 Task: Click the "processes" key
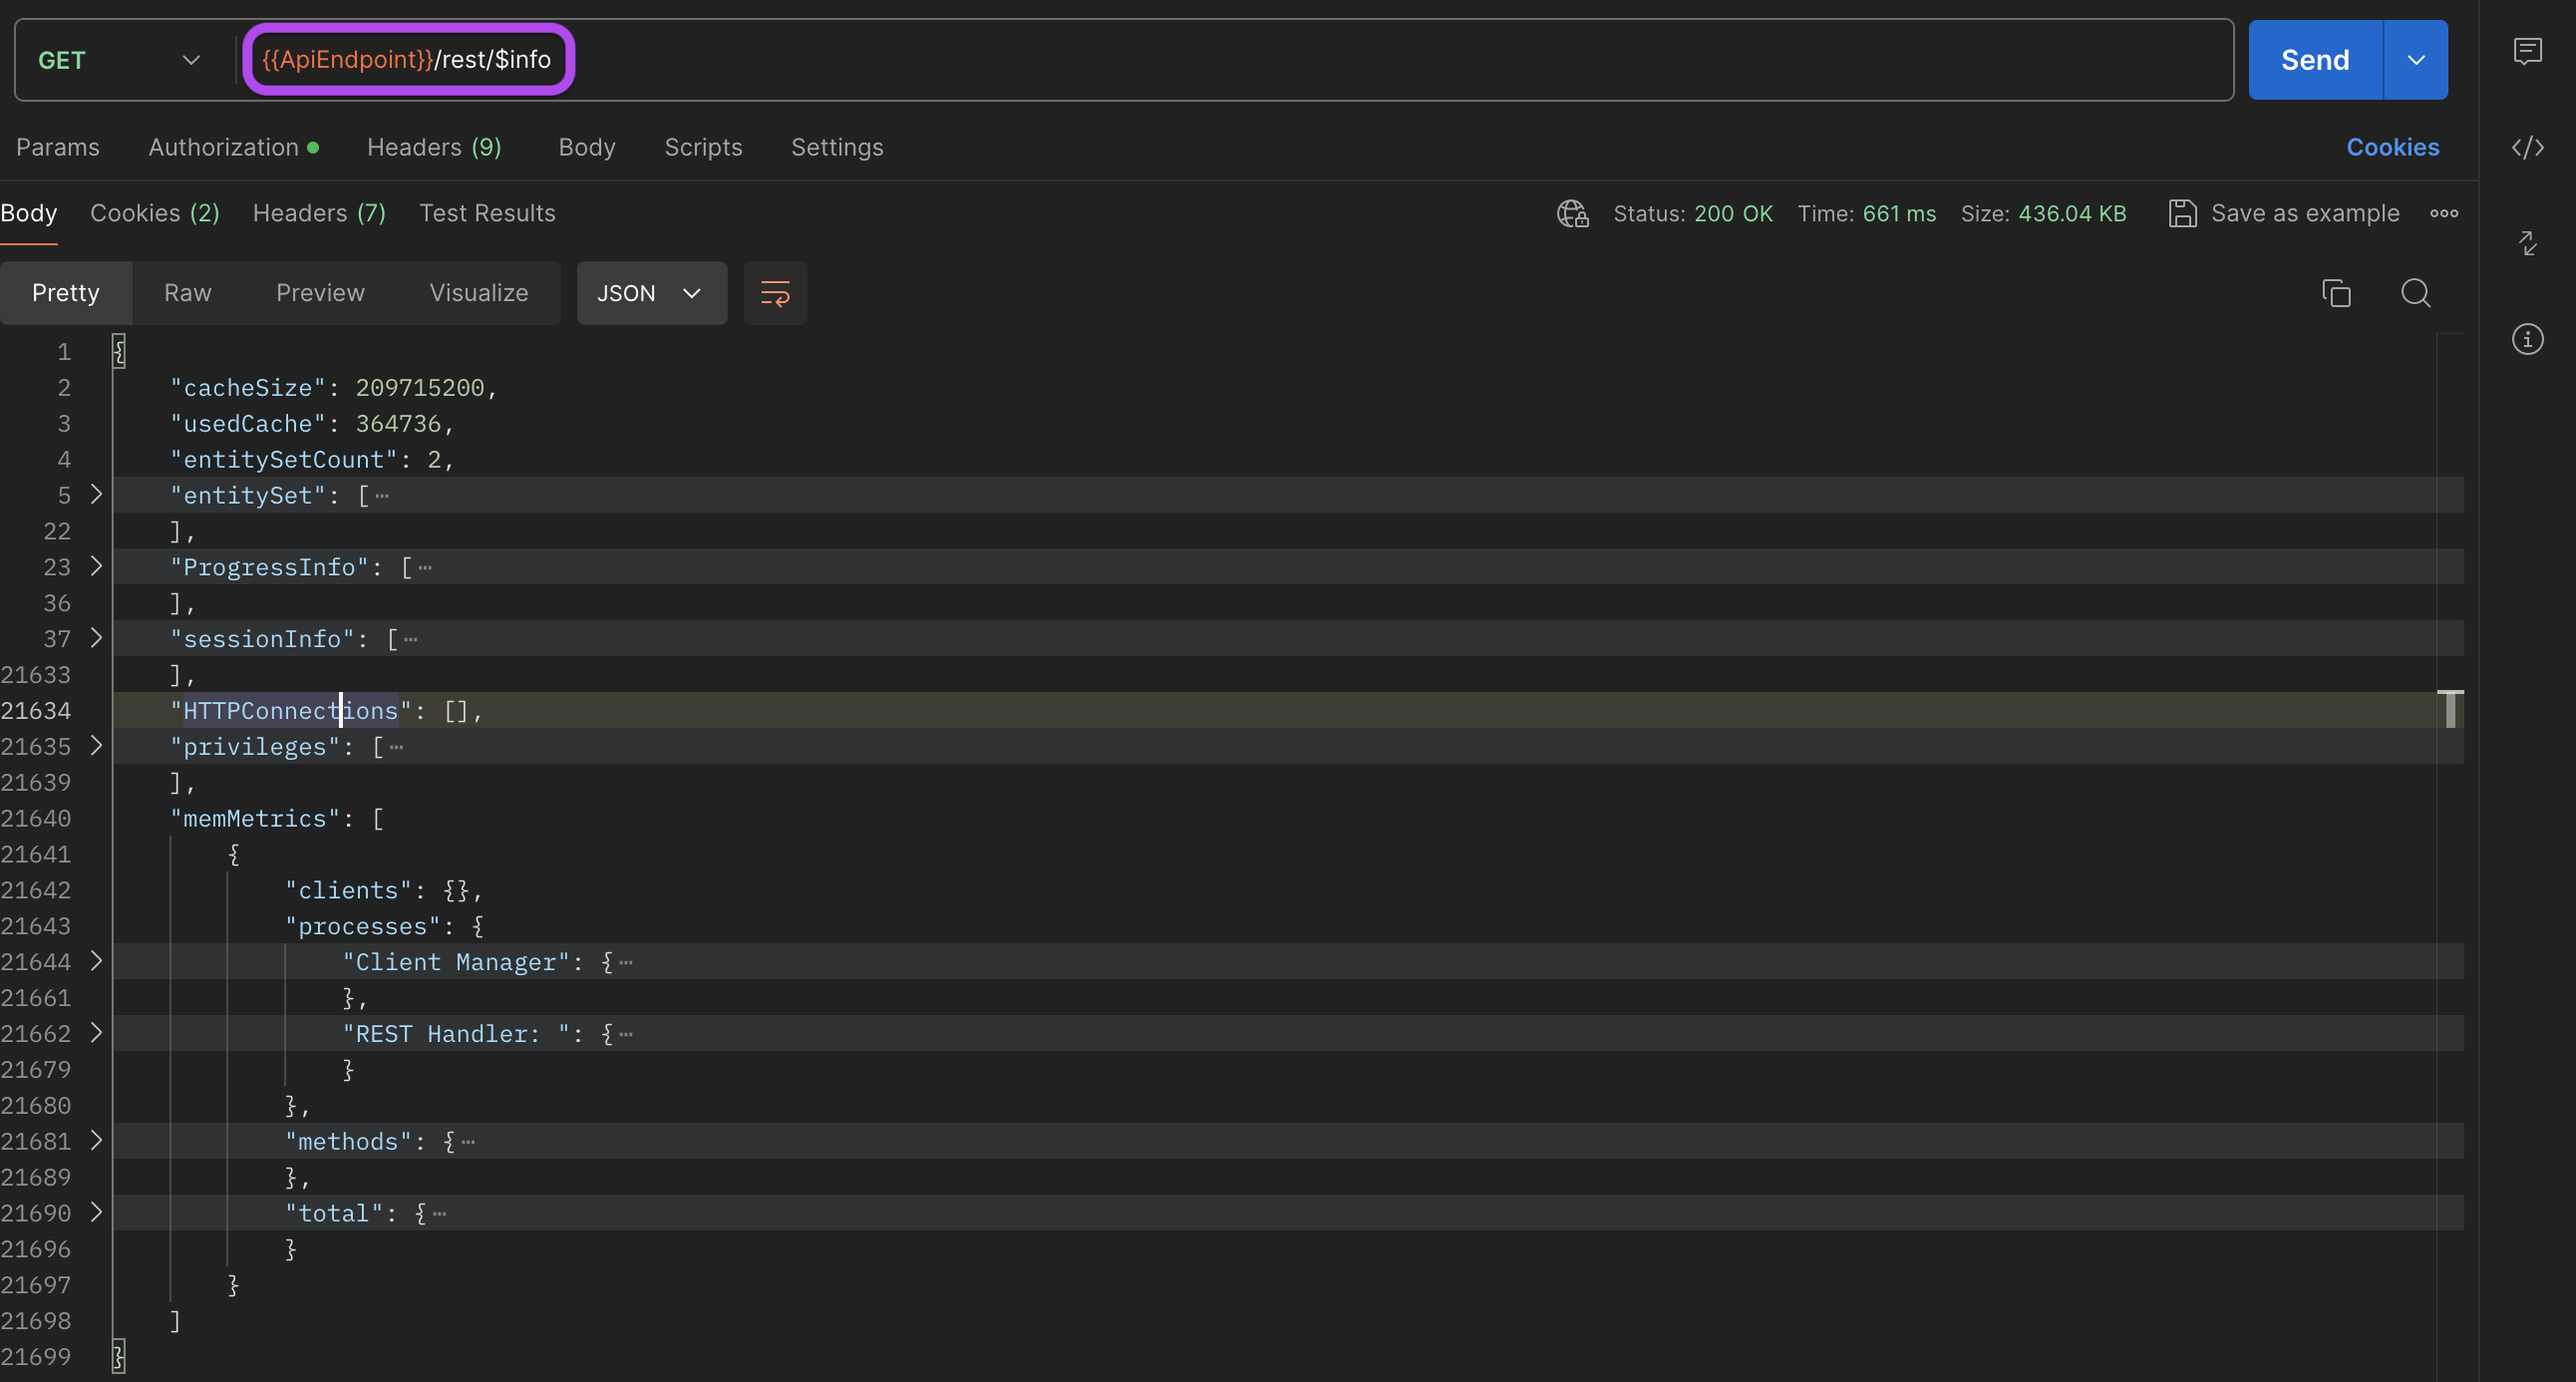(x=363, y=926)
